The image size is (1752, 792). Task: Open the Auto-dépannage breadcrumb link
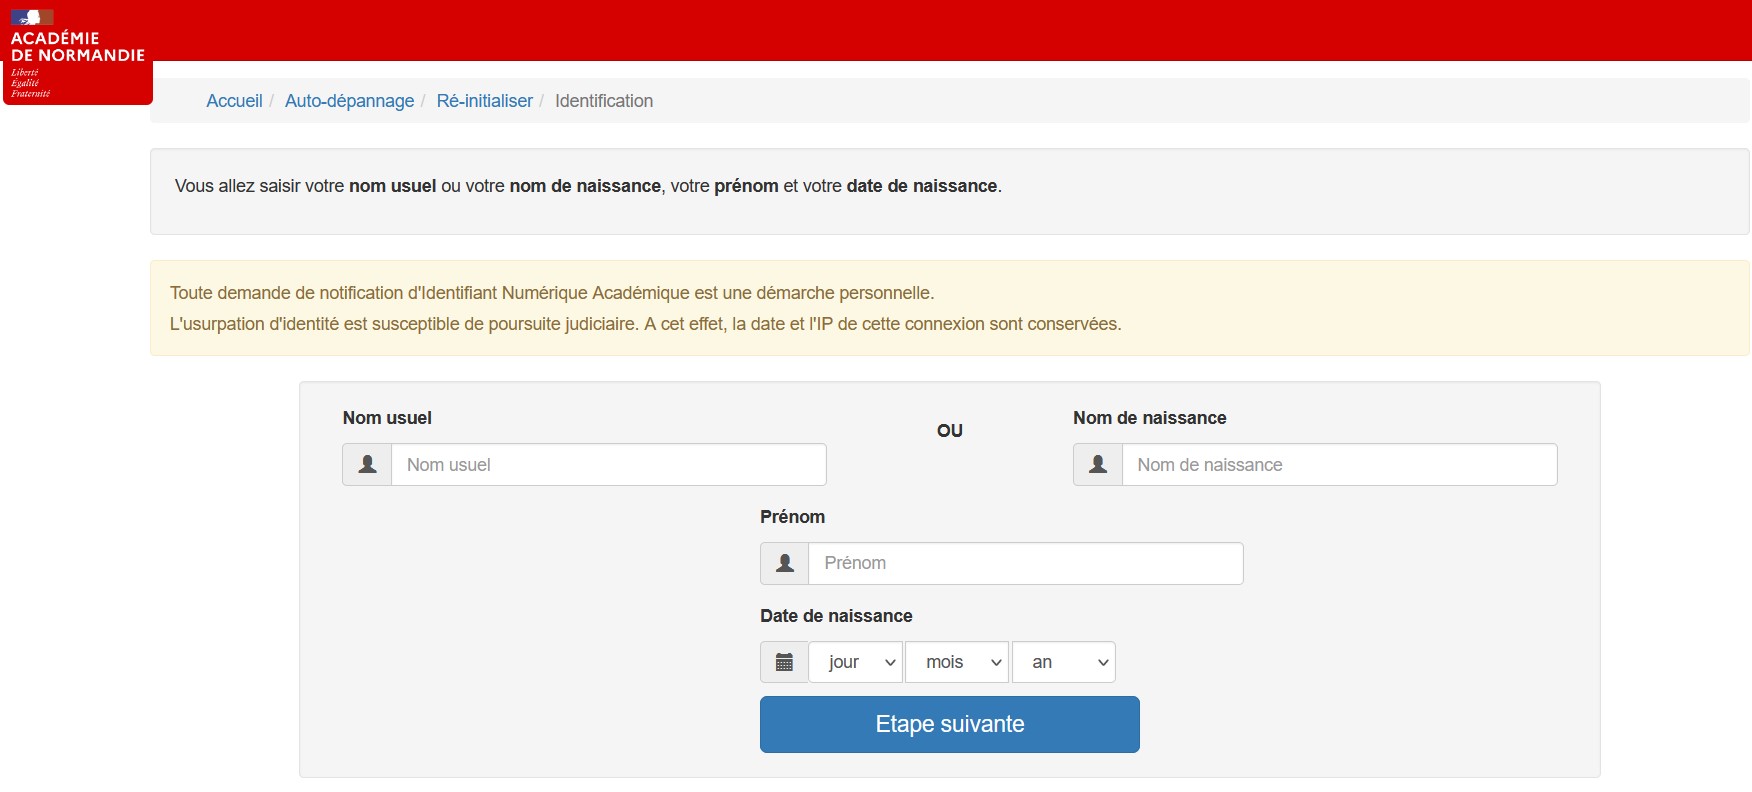point(349,101)
